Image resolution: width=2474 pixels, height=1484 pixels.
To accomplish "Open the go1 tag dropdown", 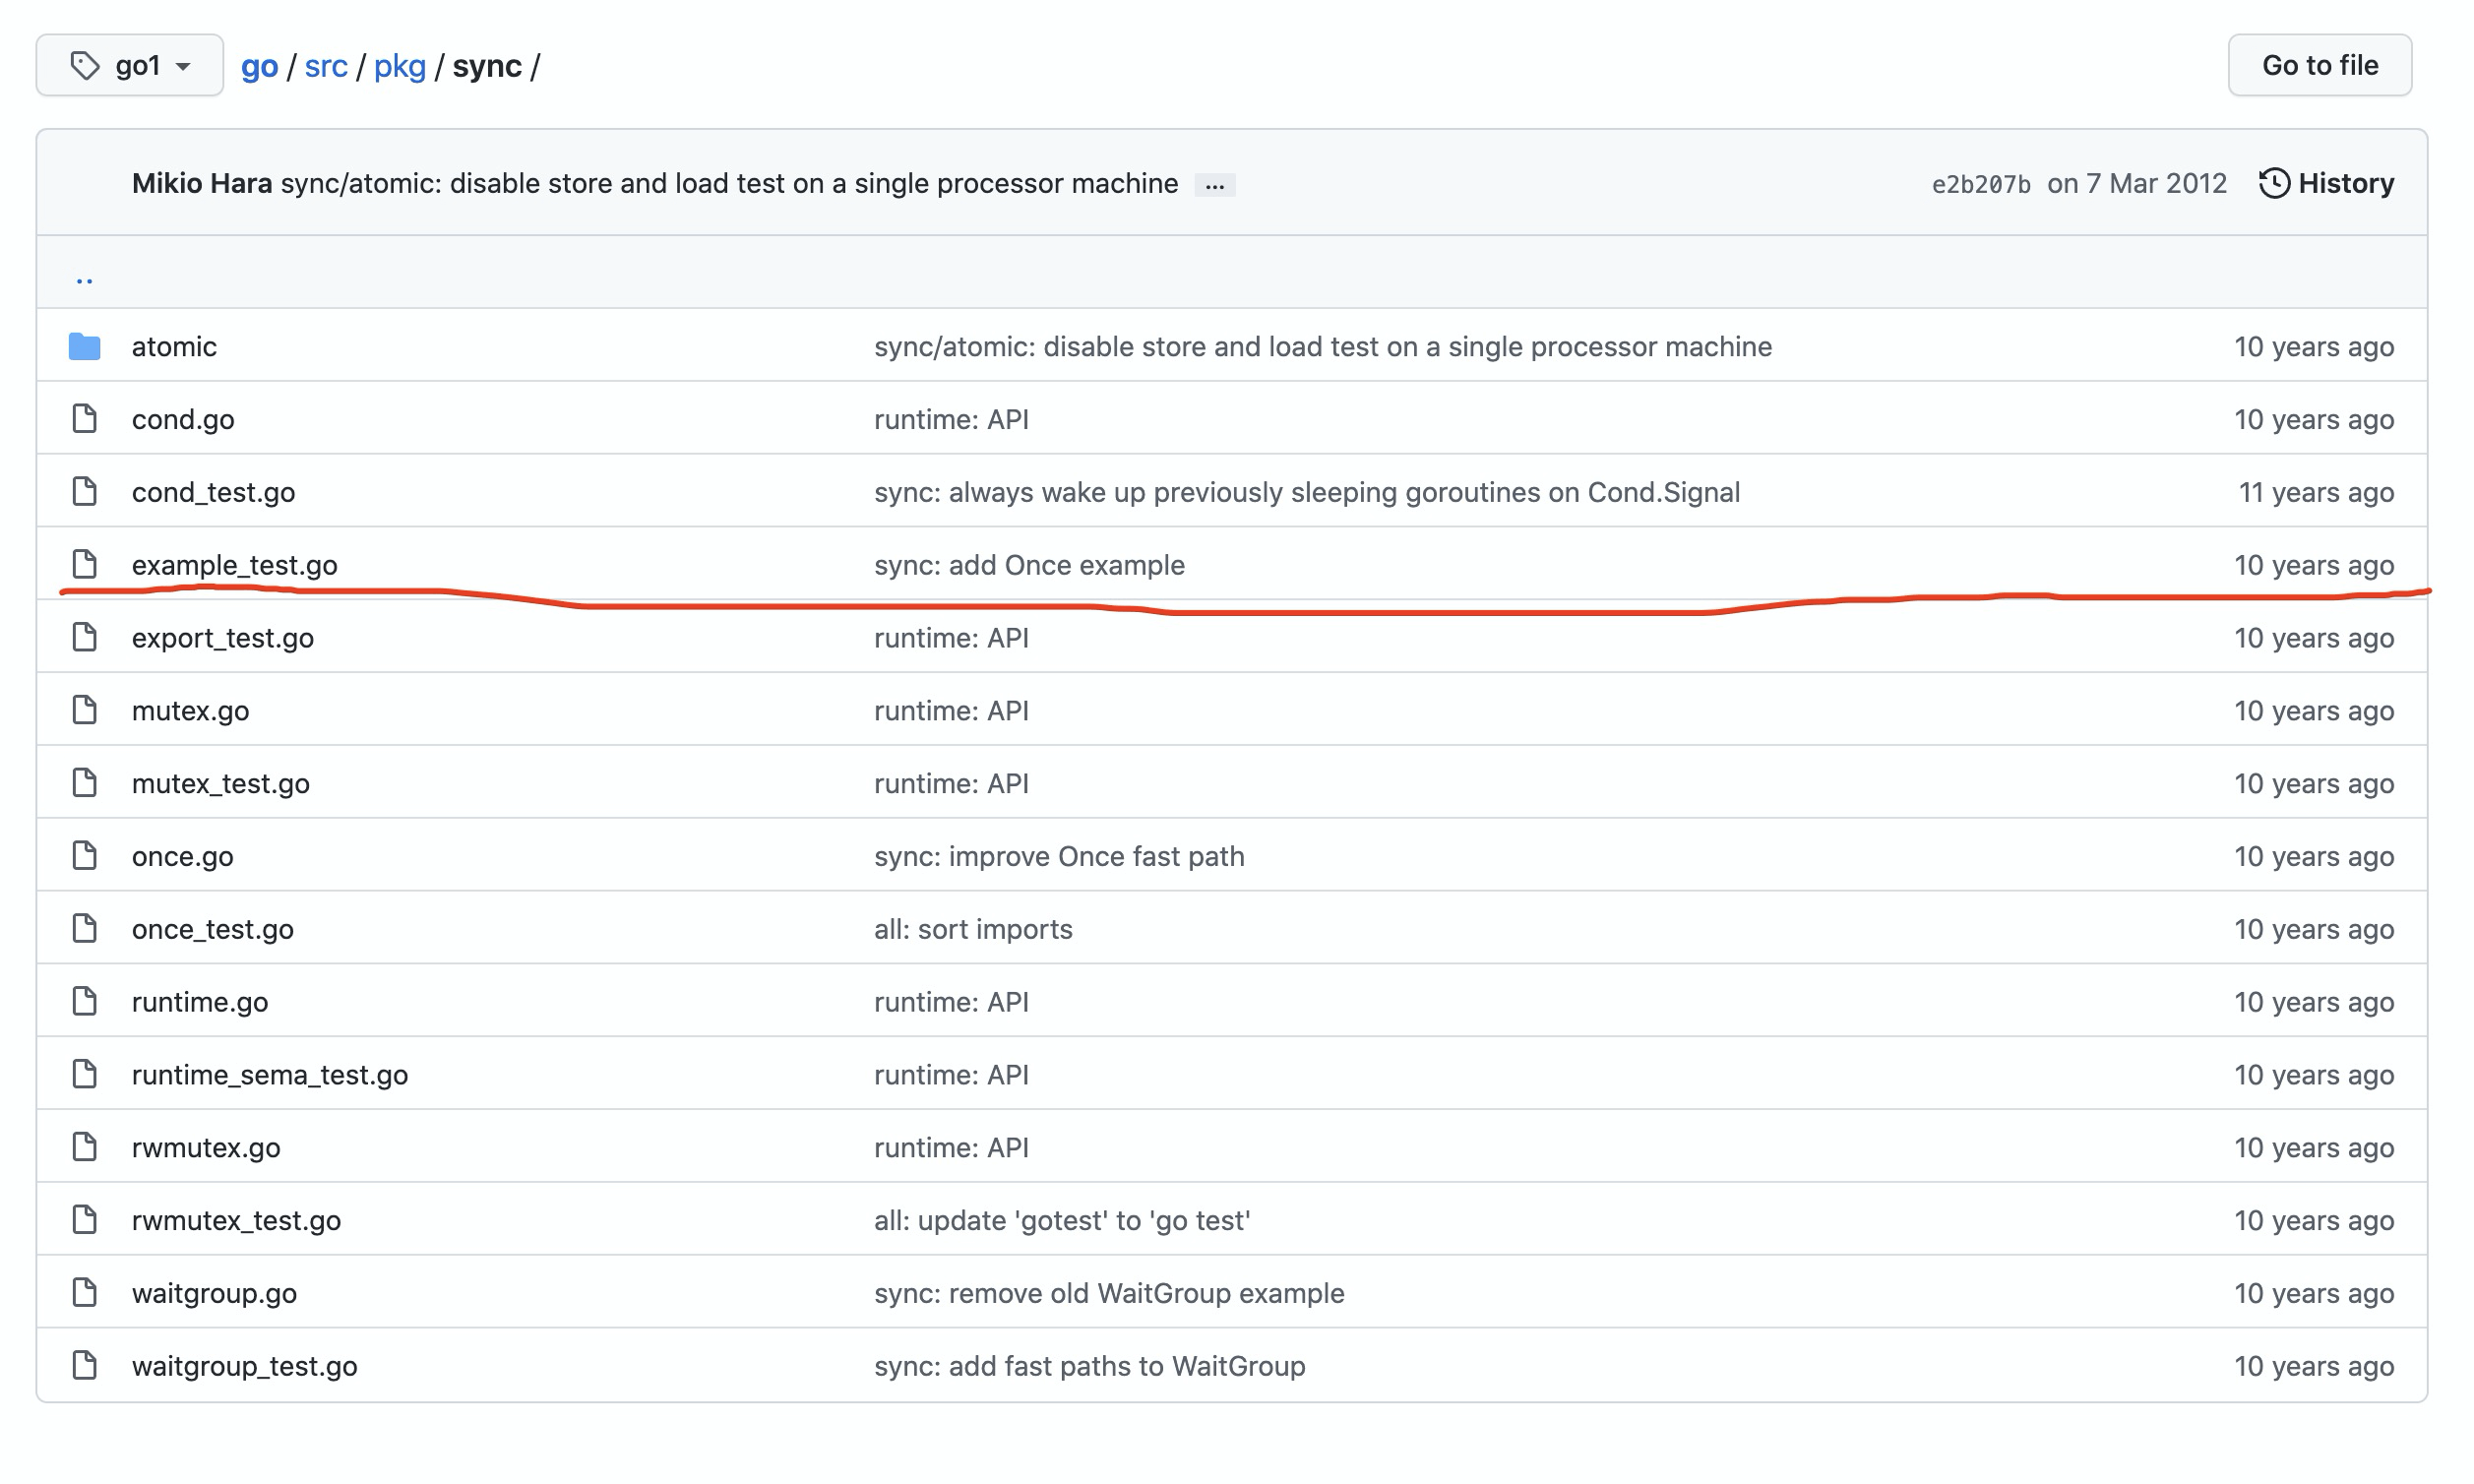I will click(x=130, y=66).
